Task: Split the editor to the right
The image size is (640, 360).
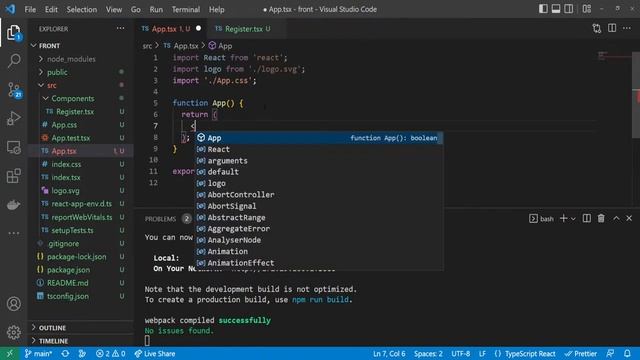Action: pos(612,29)
